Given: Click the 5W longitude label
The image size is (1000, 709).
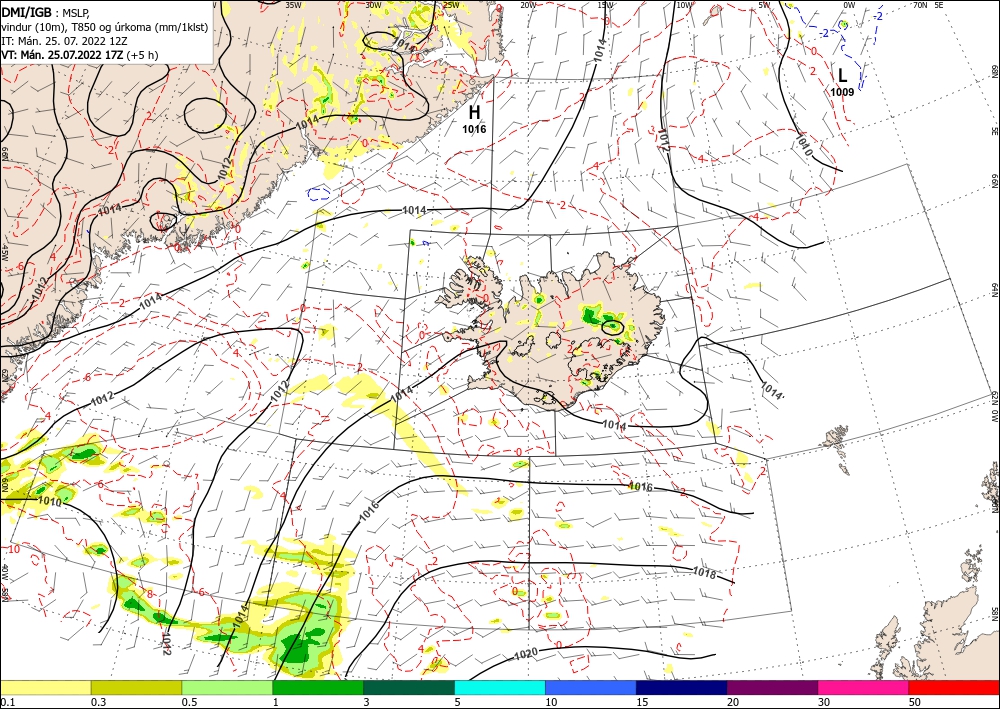Looking at the screenshot, I should click(x=765, y=5).
